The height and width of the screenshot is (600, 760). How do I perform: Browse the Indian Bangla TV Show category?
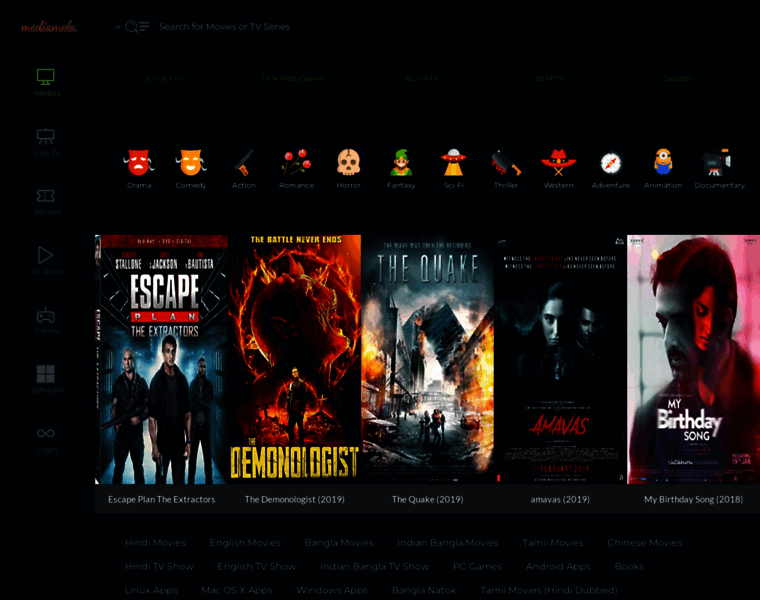click(375, 567)
